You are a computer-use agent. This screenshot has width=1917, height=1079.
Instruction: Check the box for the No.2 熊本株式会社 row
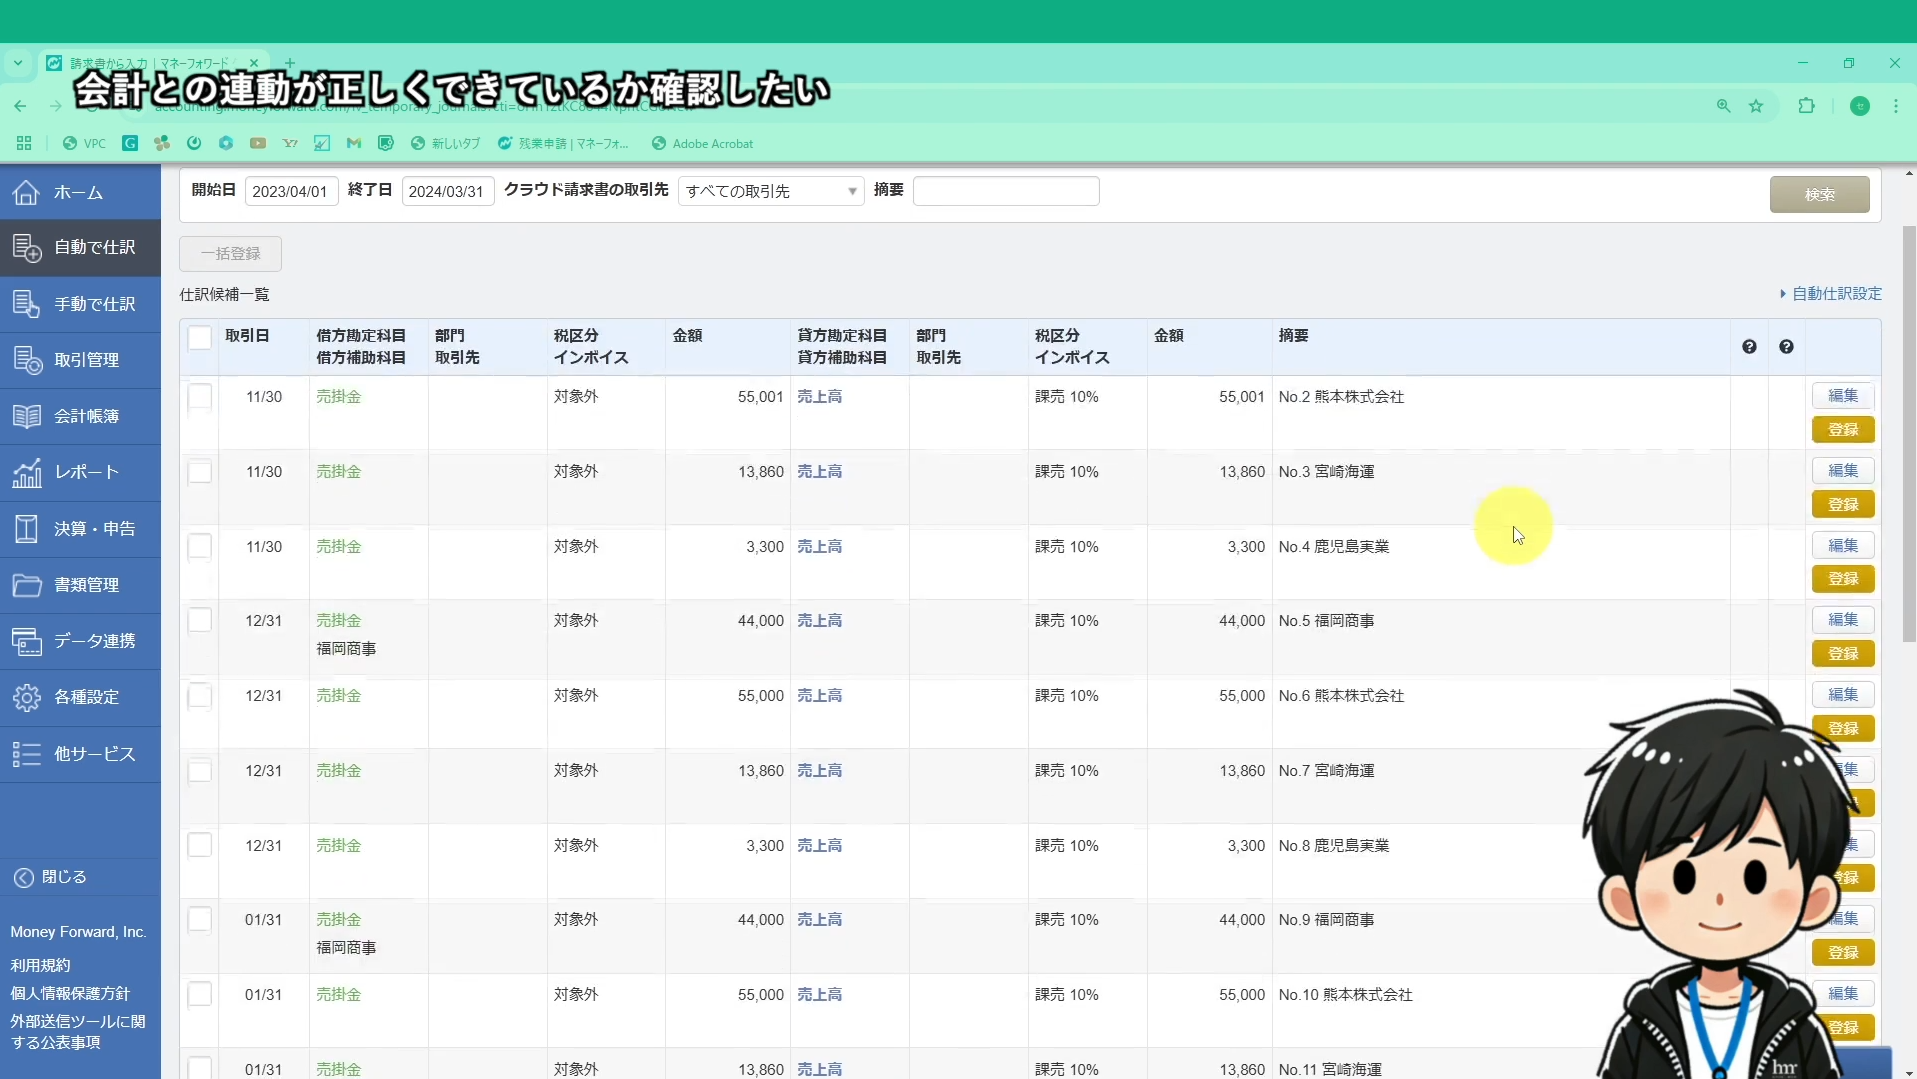click(200, 397)
